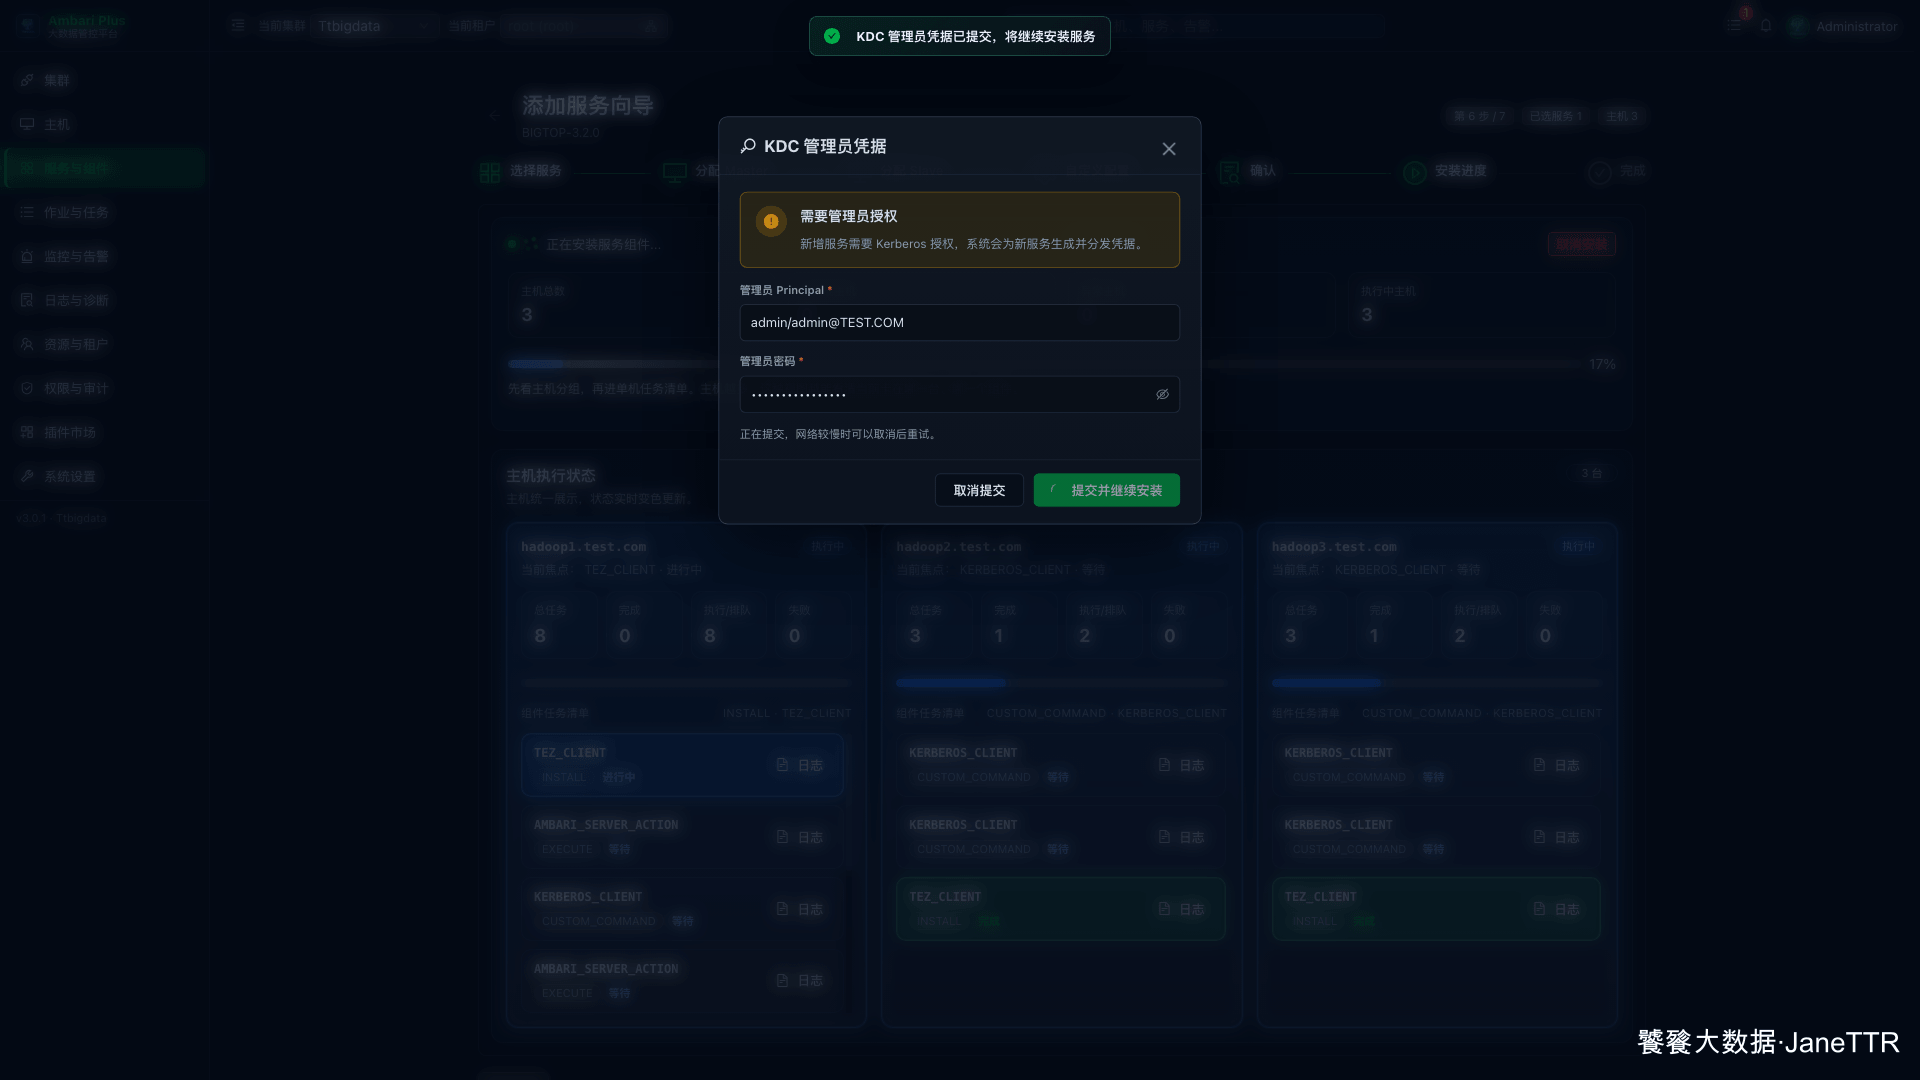Screen dimensions: 1920x1080
Task: Click the 取消提交 button
Action: (979, 490)
